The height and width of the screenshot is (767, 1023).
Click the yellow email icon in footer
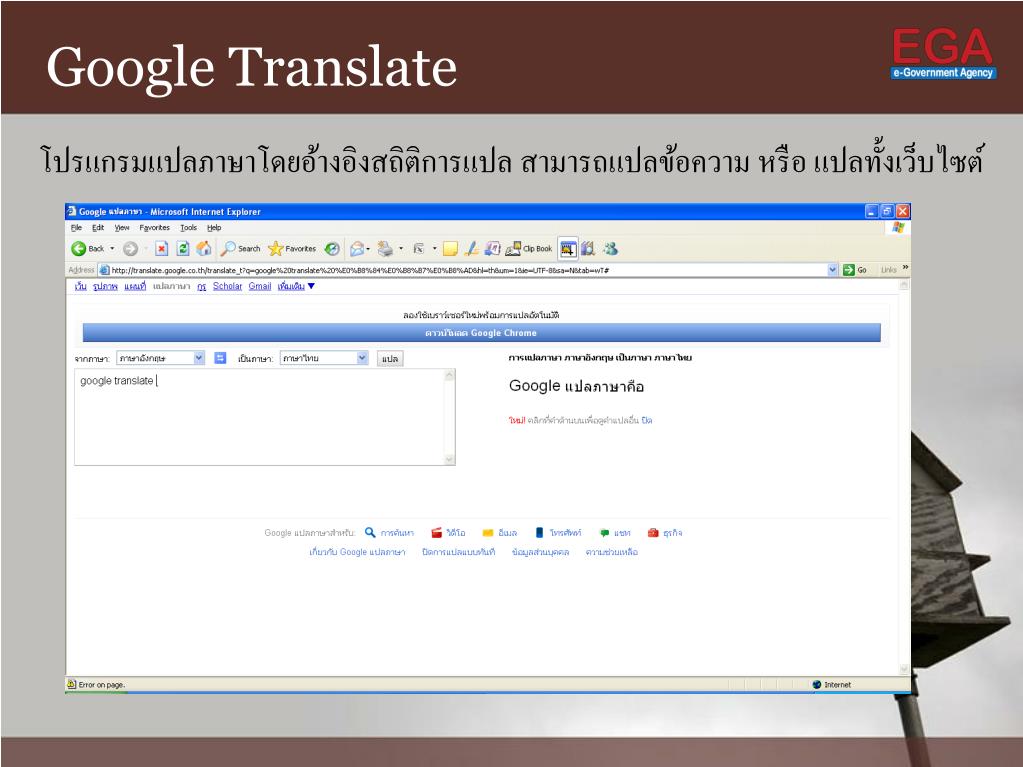pyautogui.click(x=487, y=533)
